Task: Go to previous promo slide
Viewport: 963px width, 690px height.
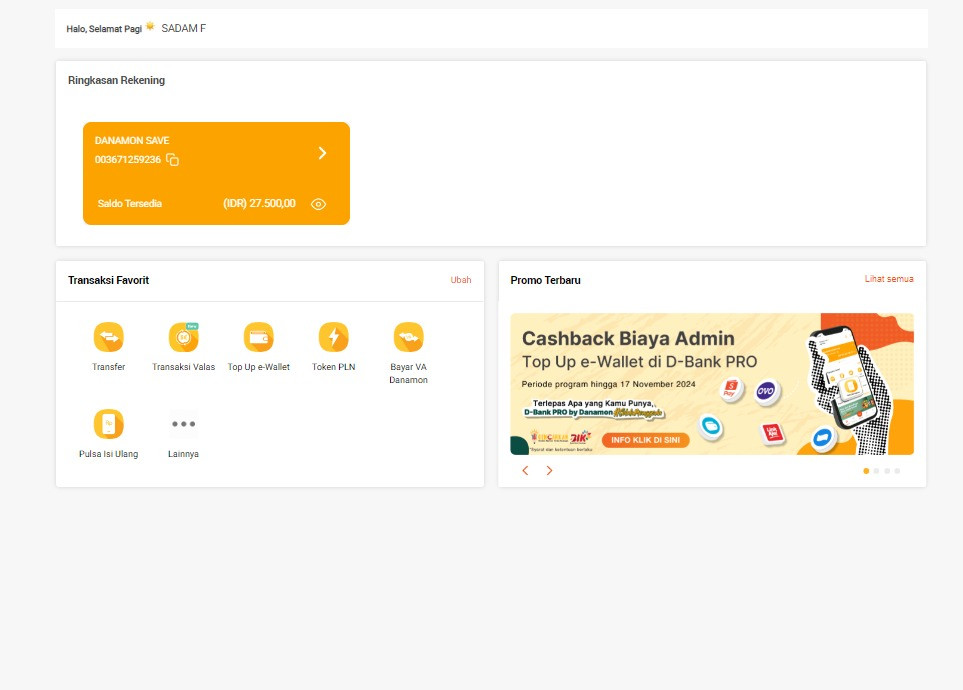Action: (525, 471)
